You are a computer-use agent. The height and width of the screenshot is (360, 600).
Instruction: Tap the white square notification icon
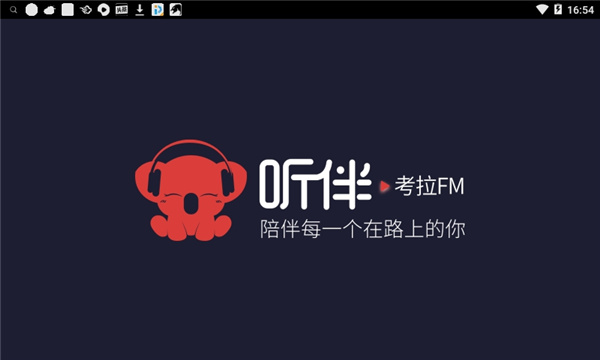point(68,10)
